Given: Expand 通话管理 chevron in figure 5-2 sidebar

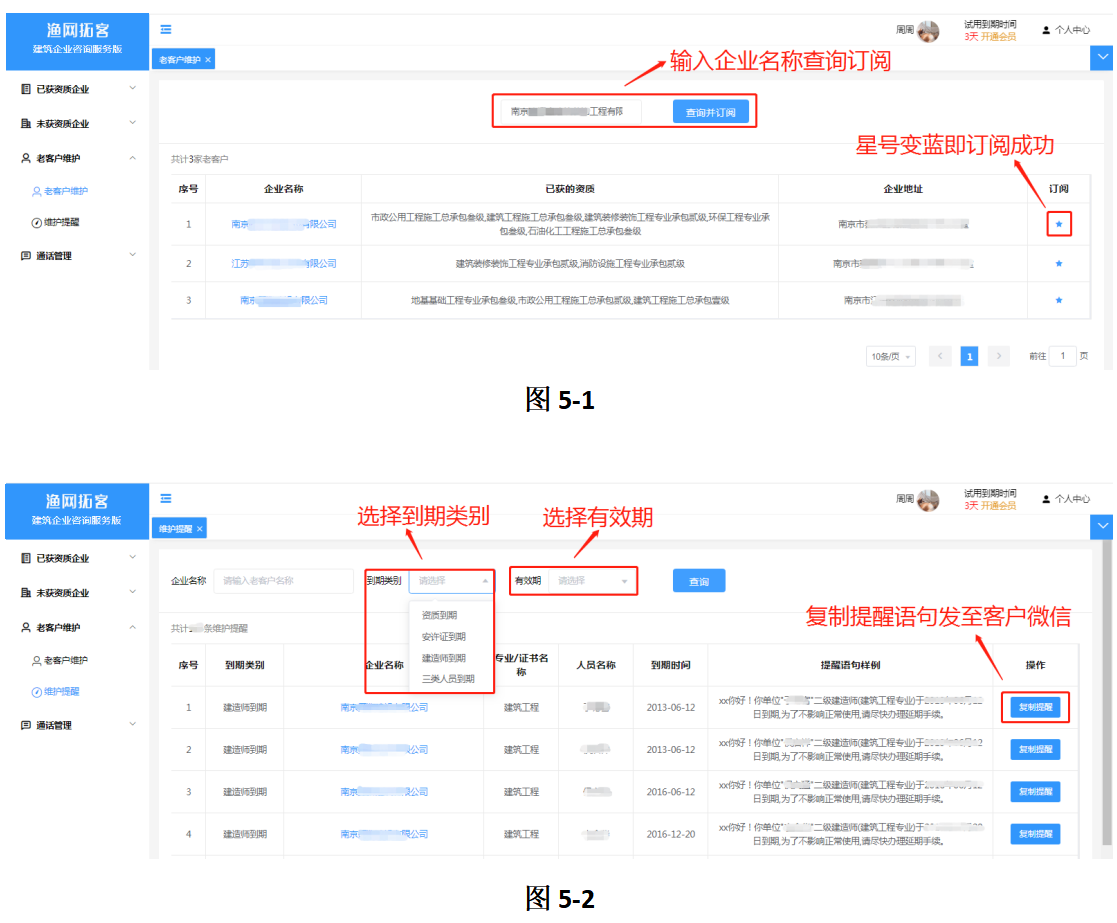Looking at the screenshot, I should coord(133,724).
